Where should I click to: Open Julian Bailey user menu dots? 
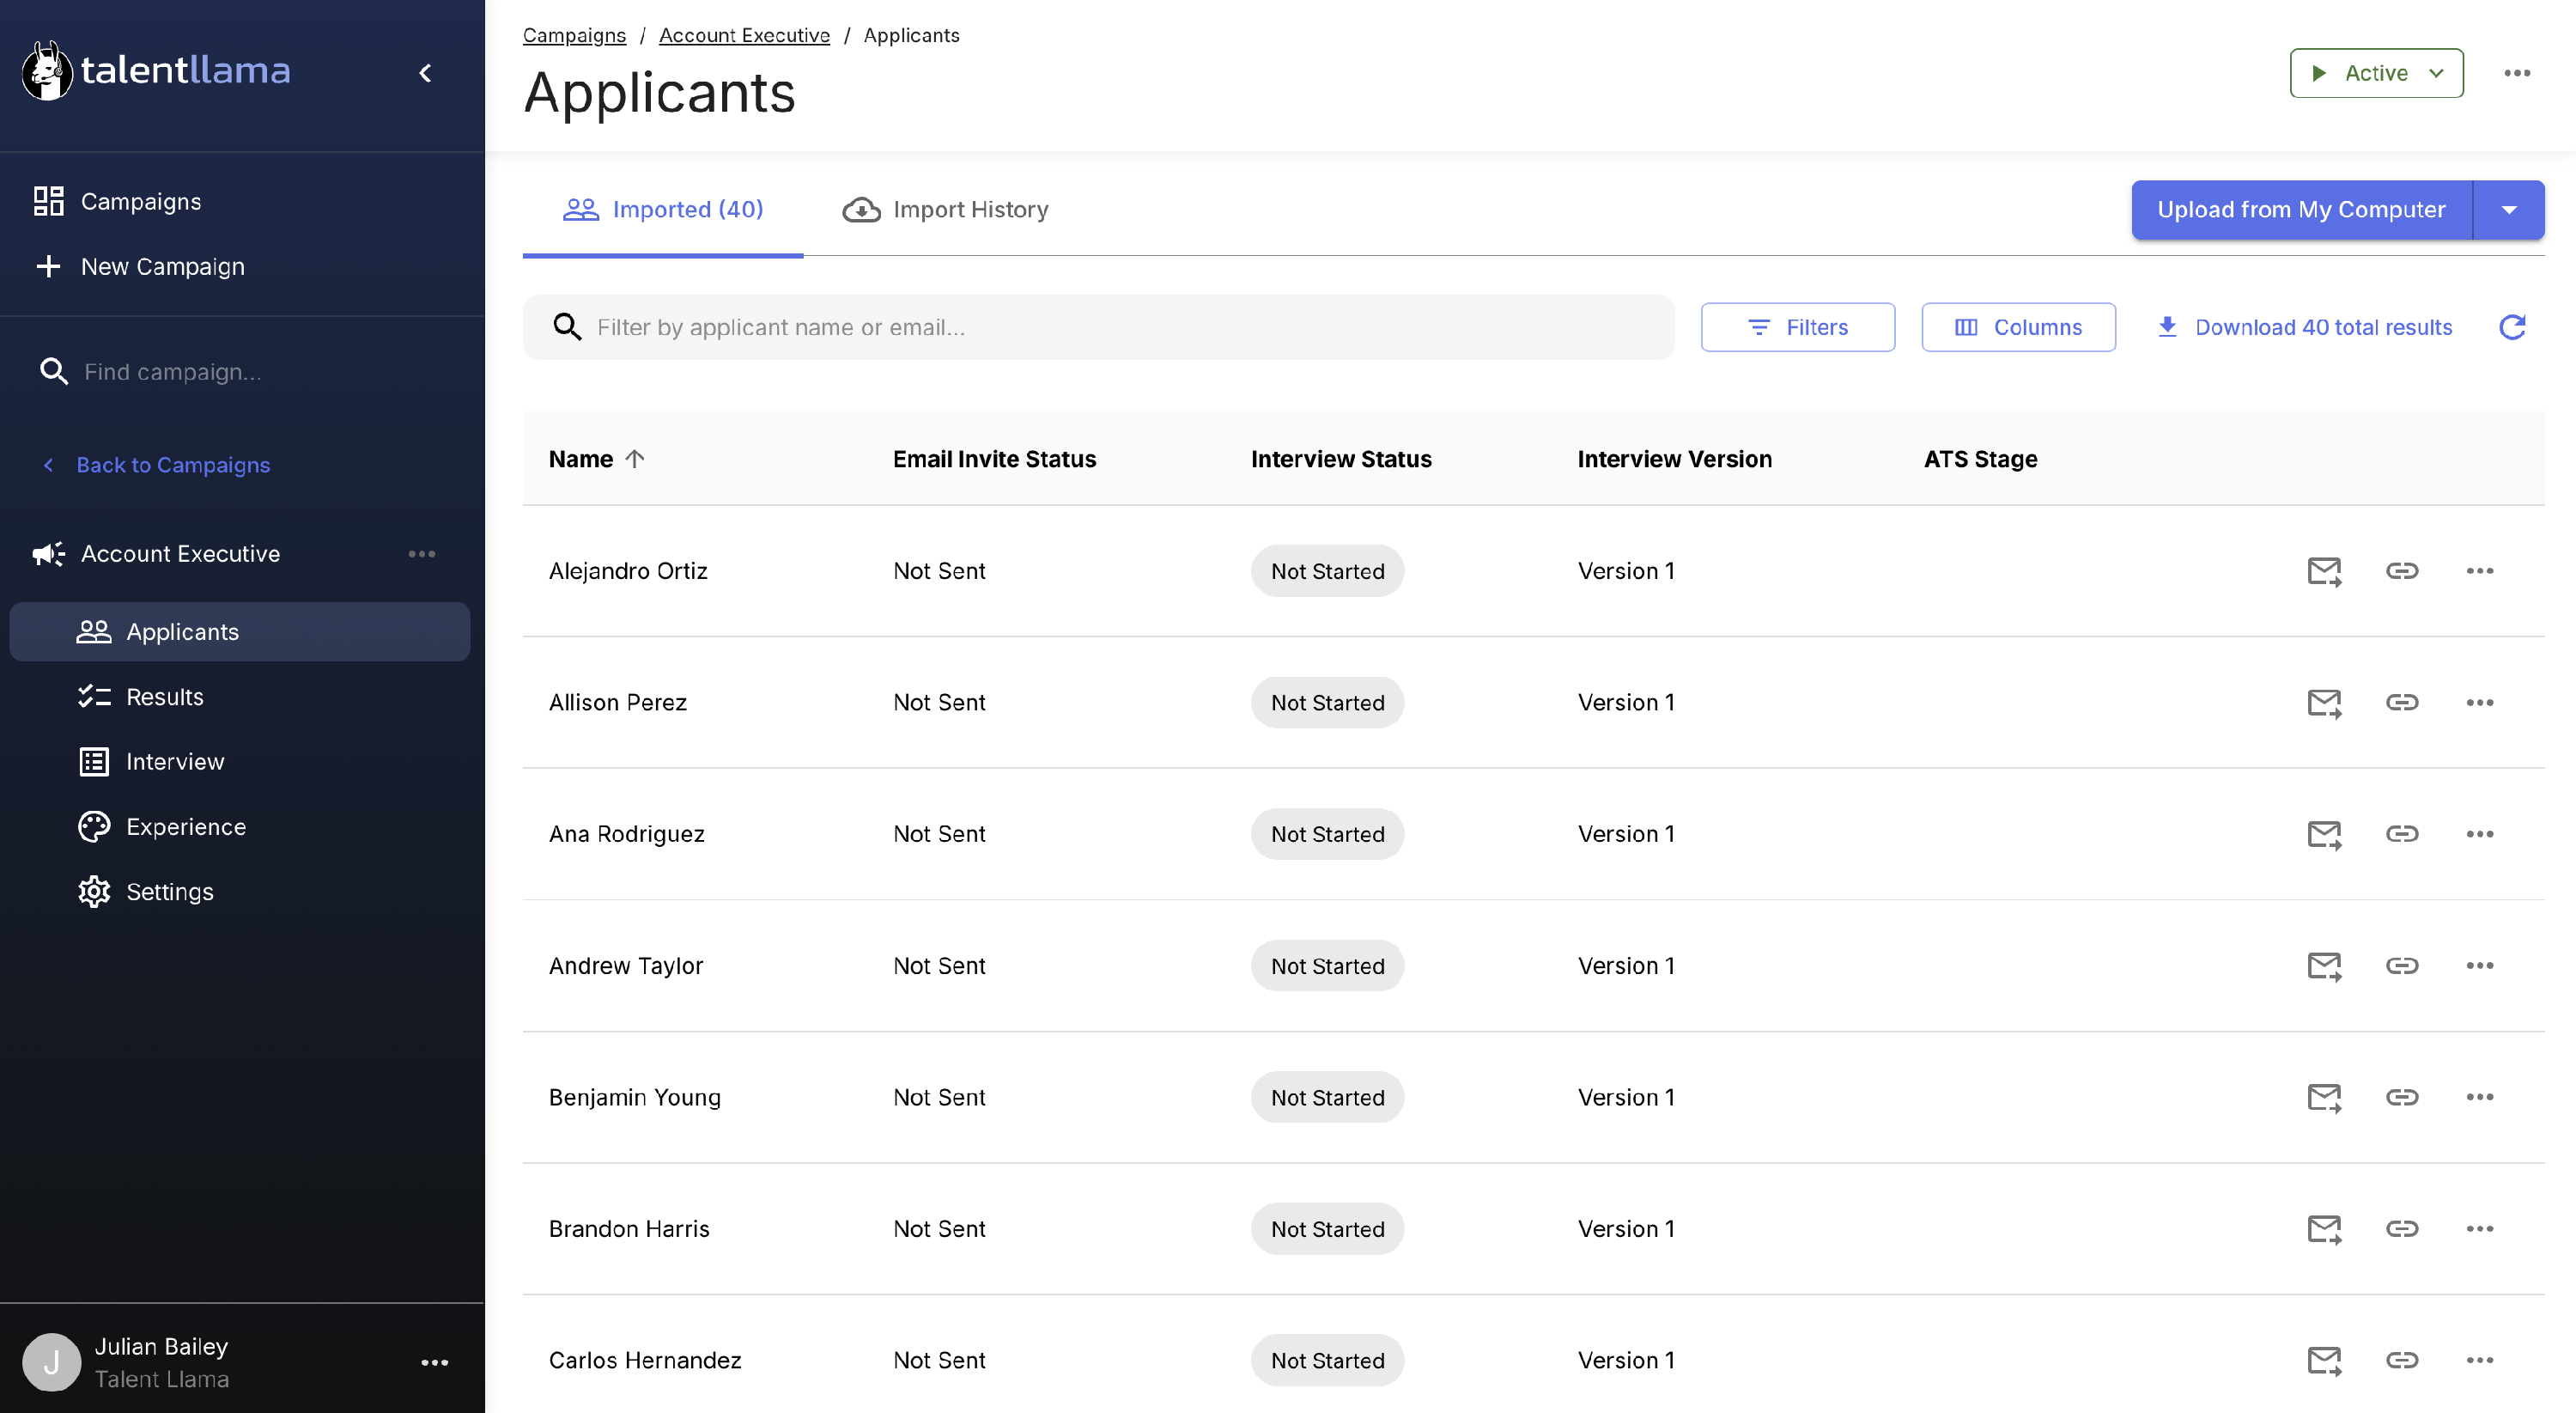(434, 1362)
